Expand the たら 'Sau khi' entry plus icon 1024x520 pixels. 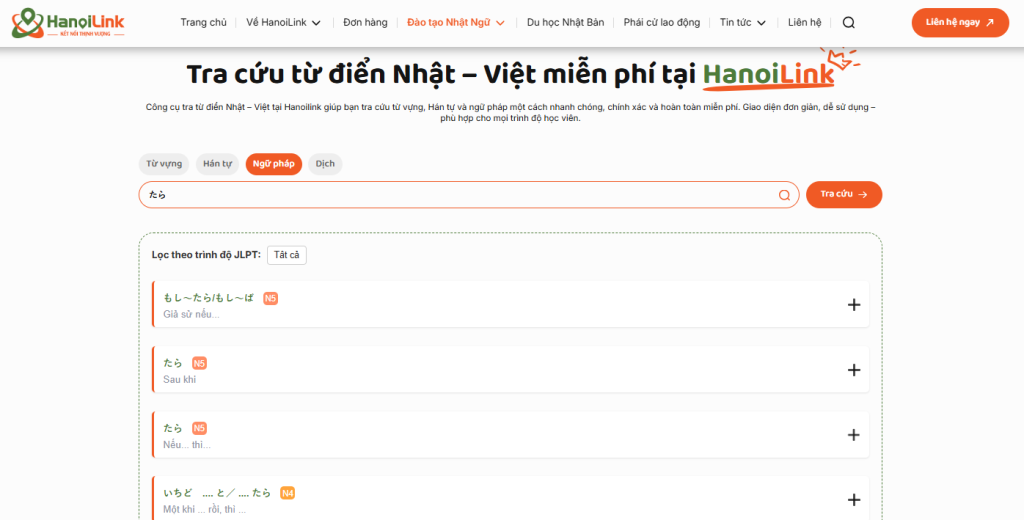pos(854,370)
